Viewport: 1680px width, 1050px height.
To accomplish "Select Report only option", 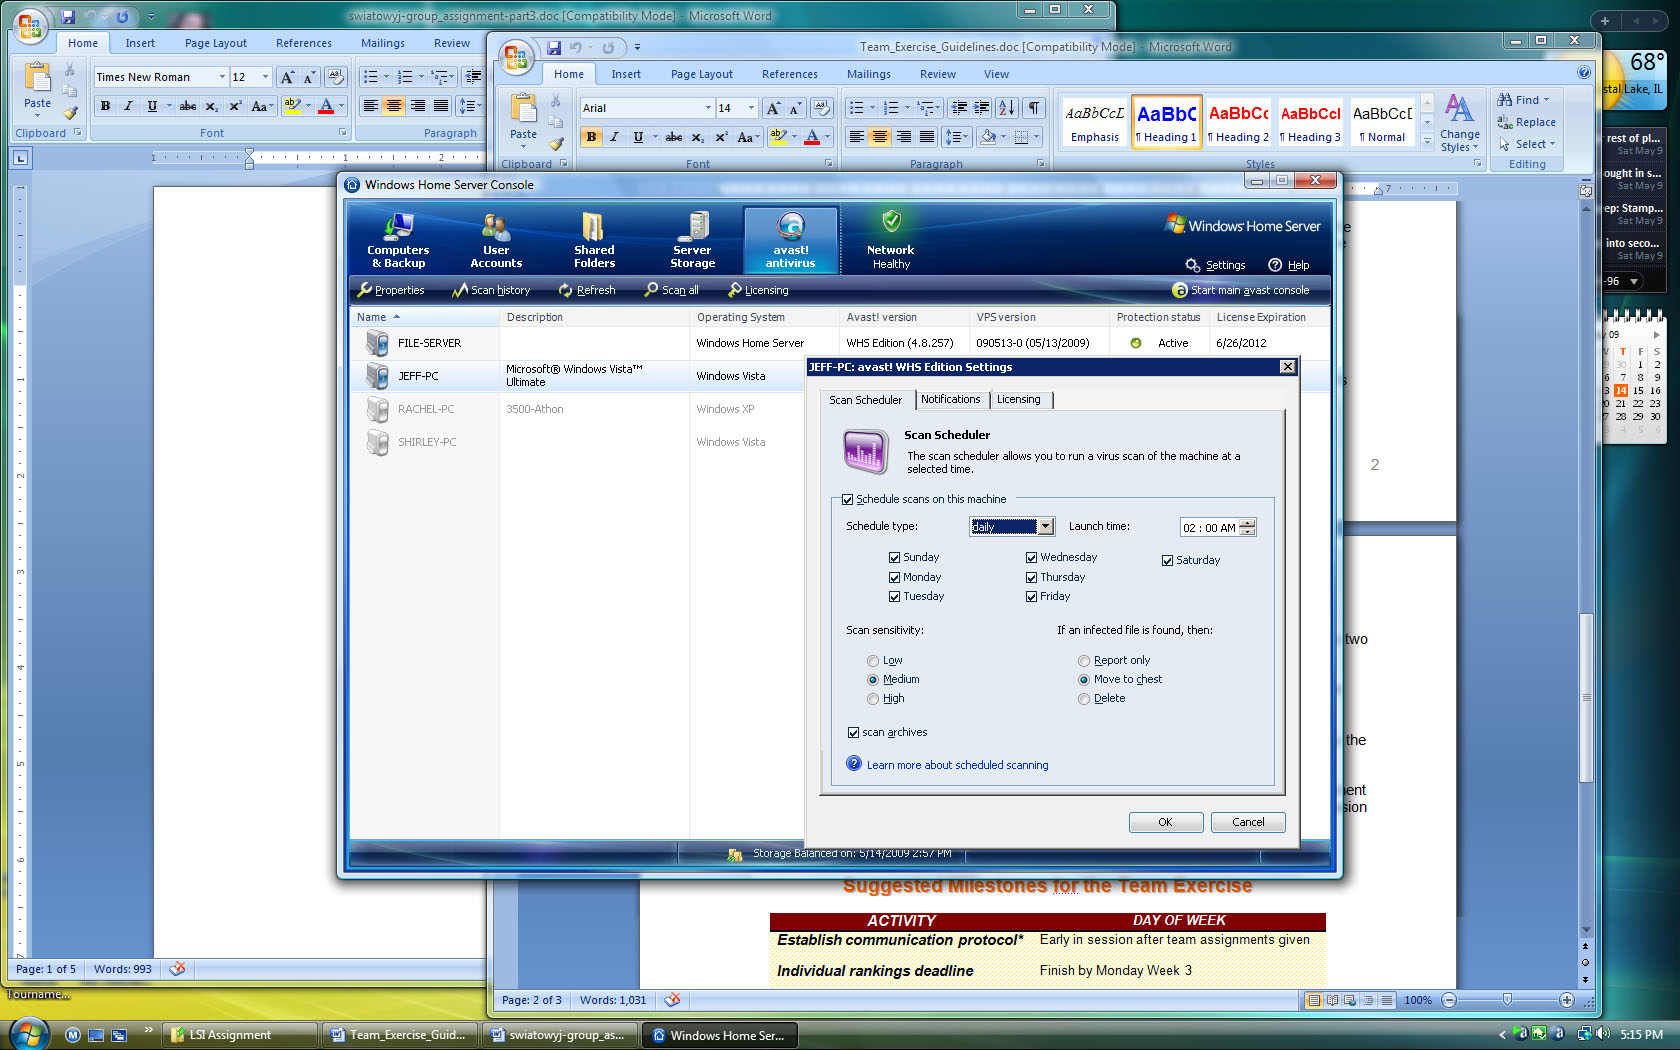I will pyautogui.click(x=1084, y=660).
